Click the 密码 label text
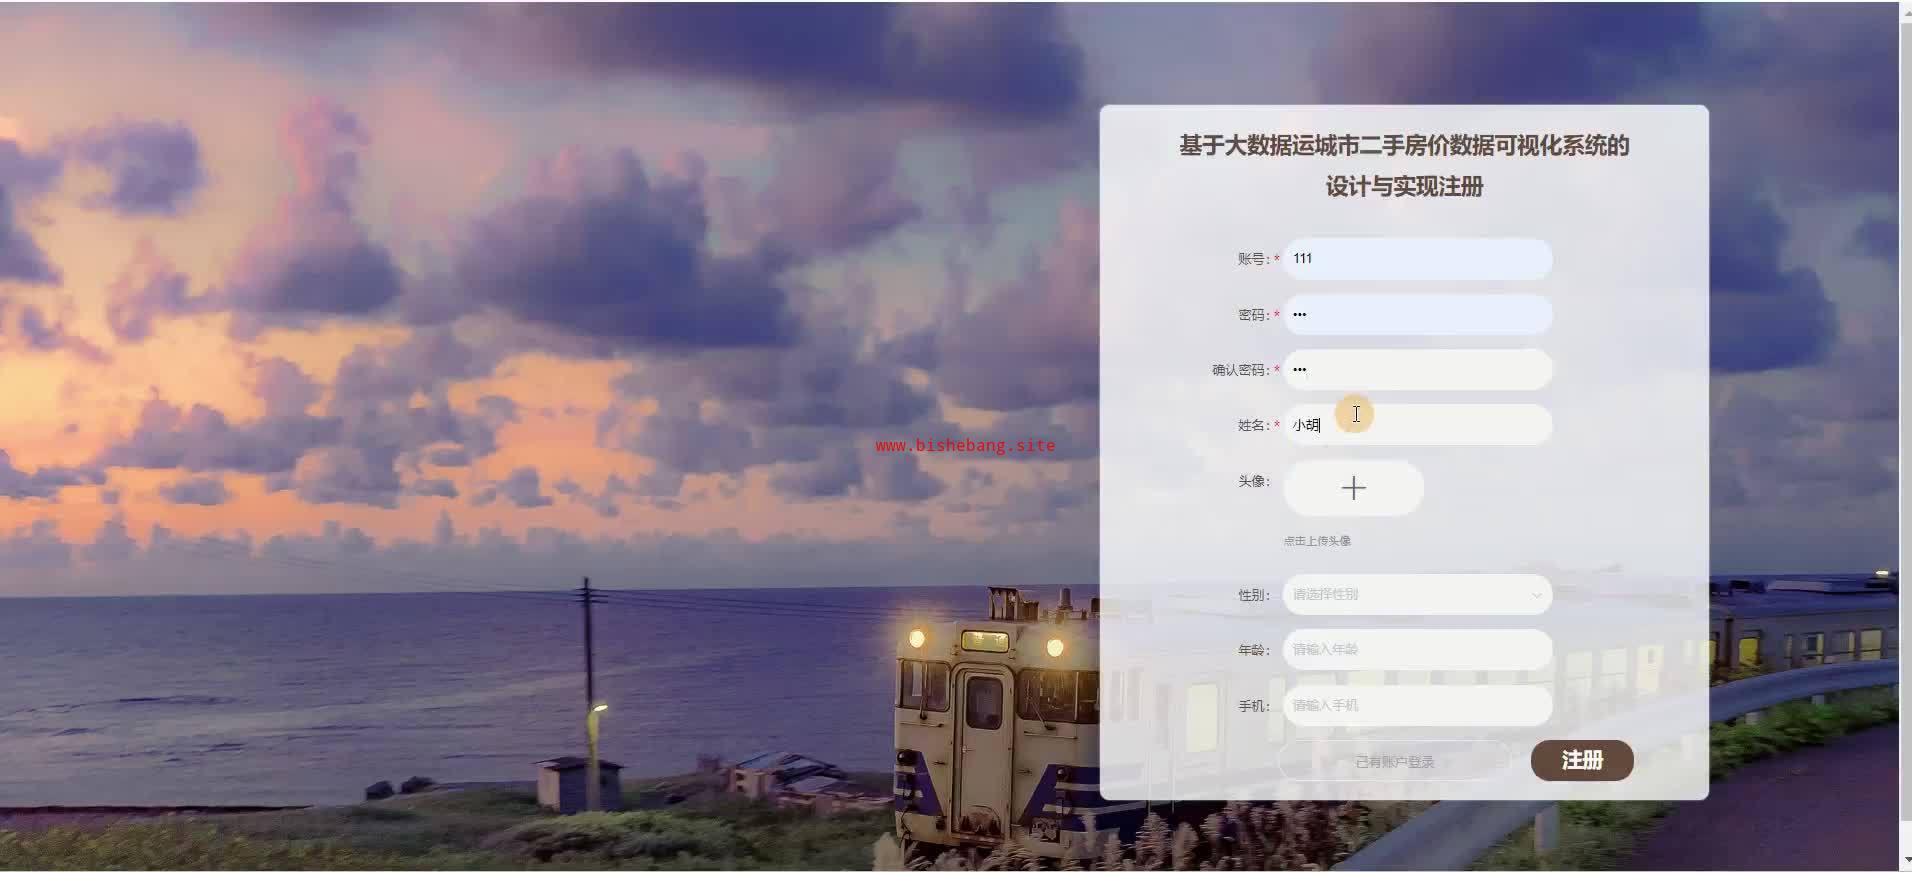 [x=1253, y=315]
